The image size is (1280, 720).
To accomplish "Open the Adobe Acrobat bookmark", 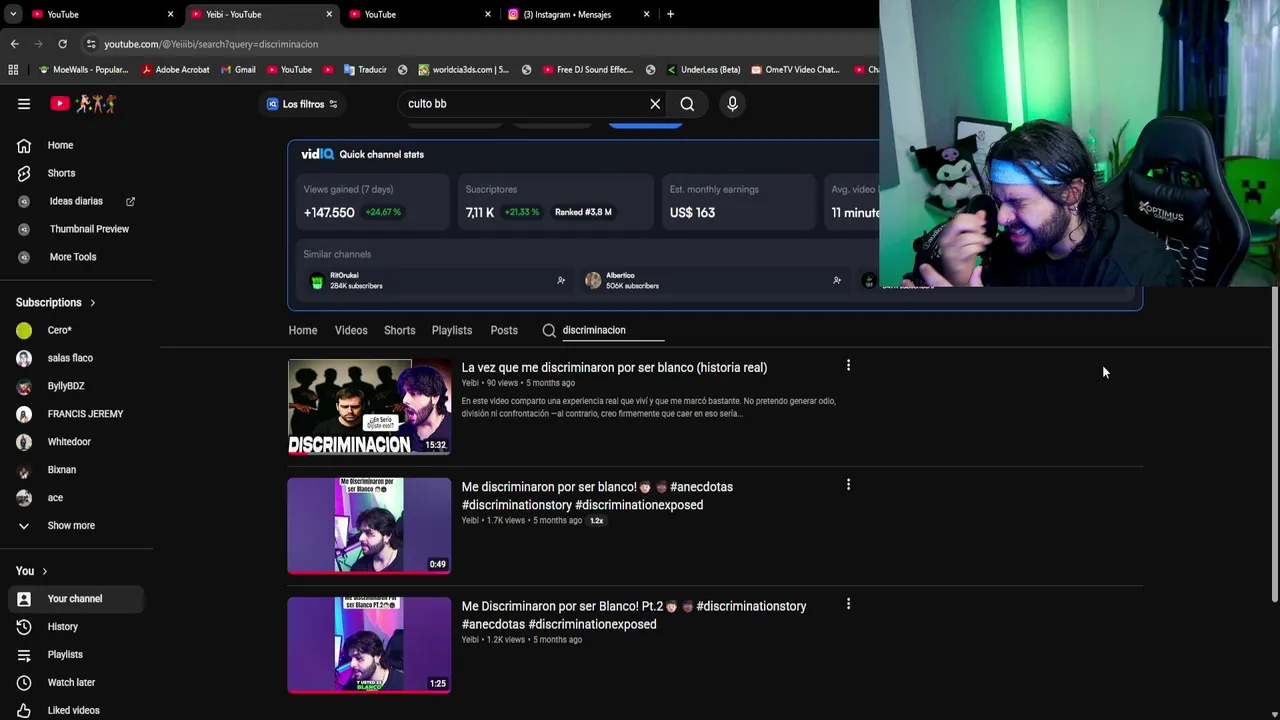I will [x=175, y=70].
